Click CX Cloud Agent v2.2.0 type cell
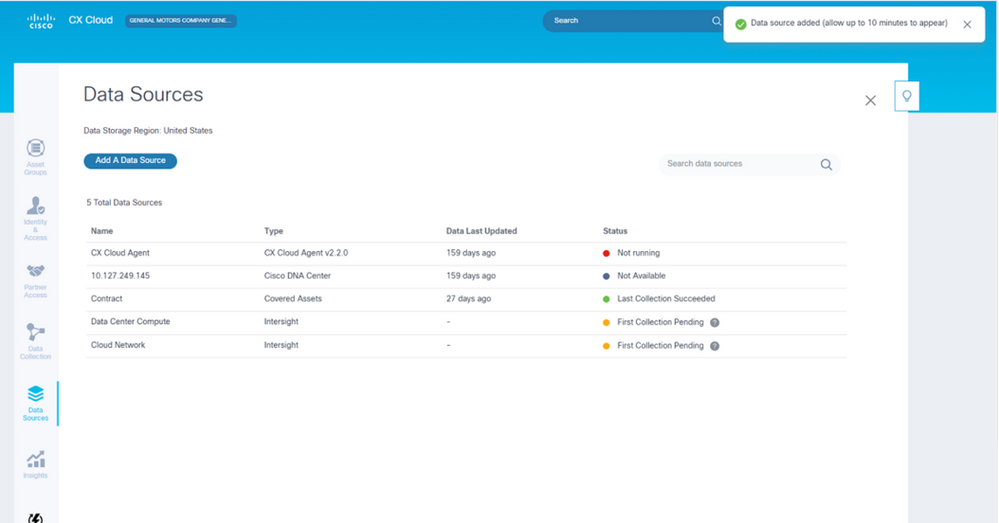The width and height of the screenshot is (999, 523). (306, 253)
